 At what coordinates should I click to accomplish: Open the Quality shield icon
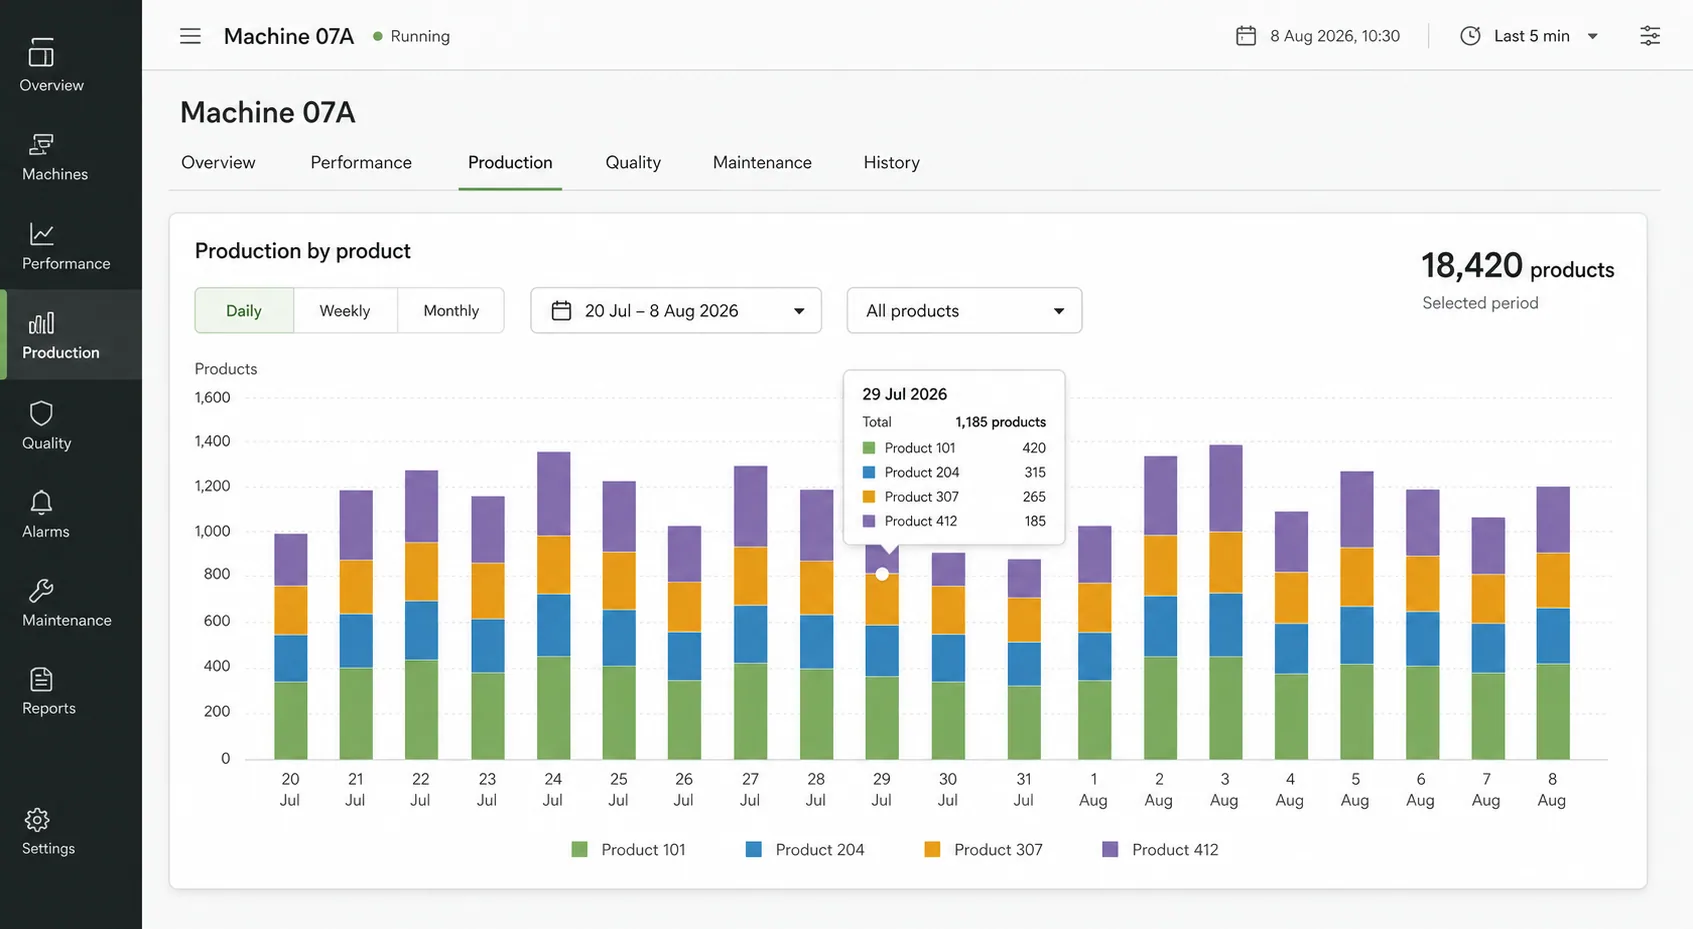[x=41, y=413]
